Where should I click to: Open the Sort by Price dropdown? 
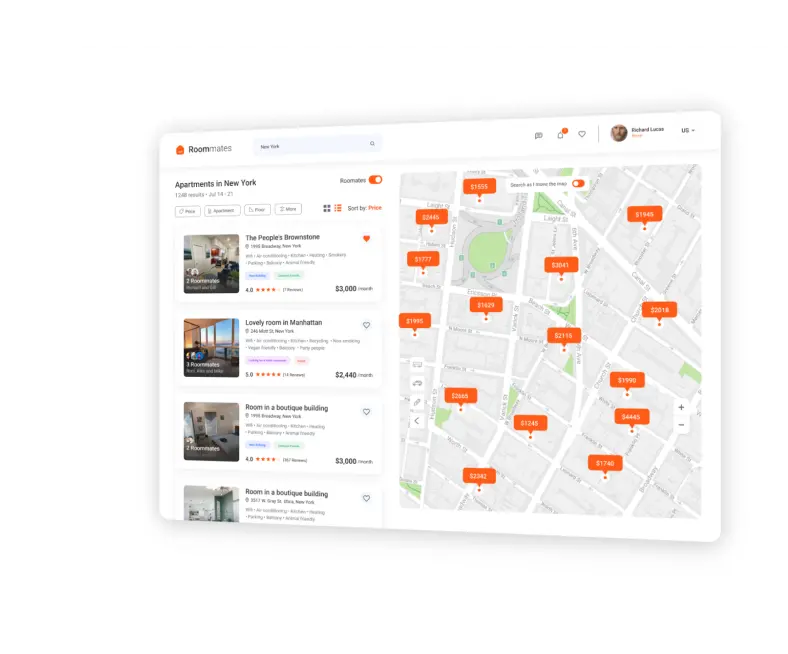tap(364, 208)
